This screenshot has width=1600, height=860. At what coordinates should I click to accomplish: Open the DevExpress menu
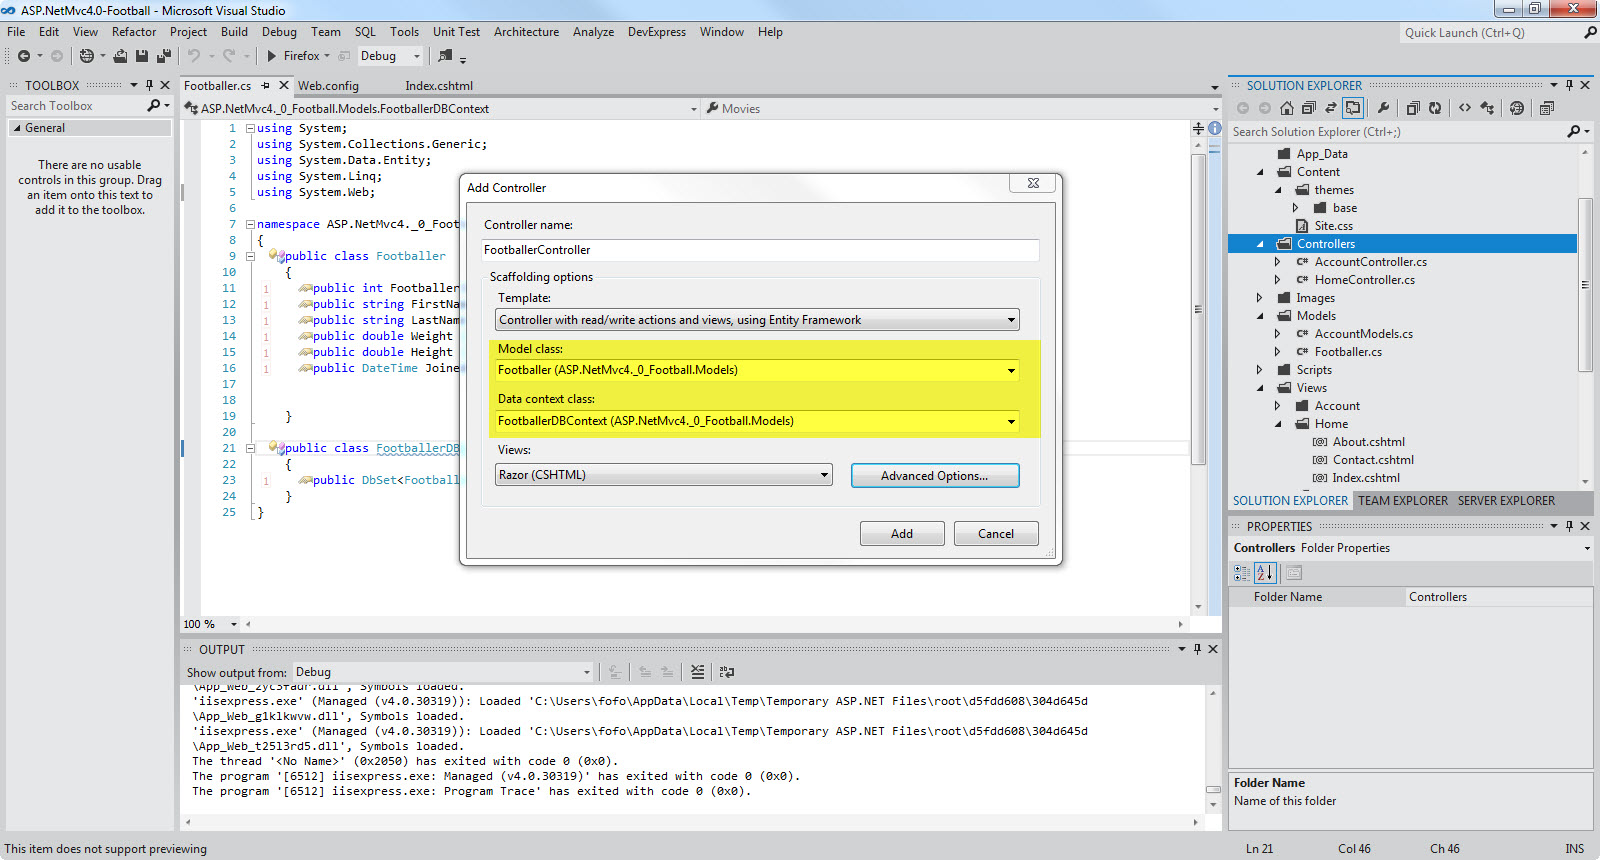pyautogui.click(x=657, y=32)
